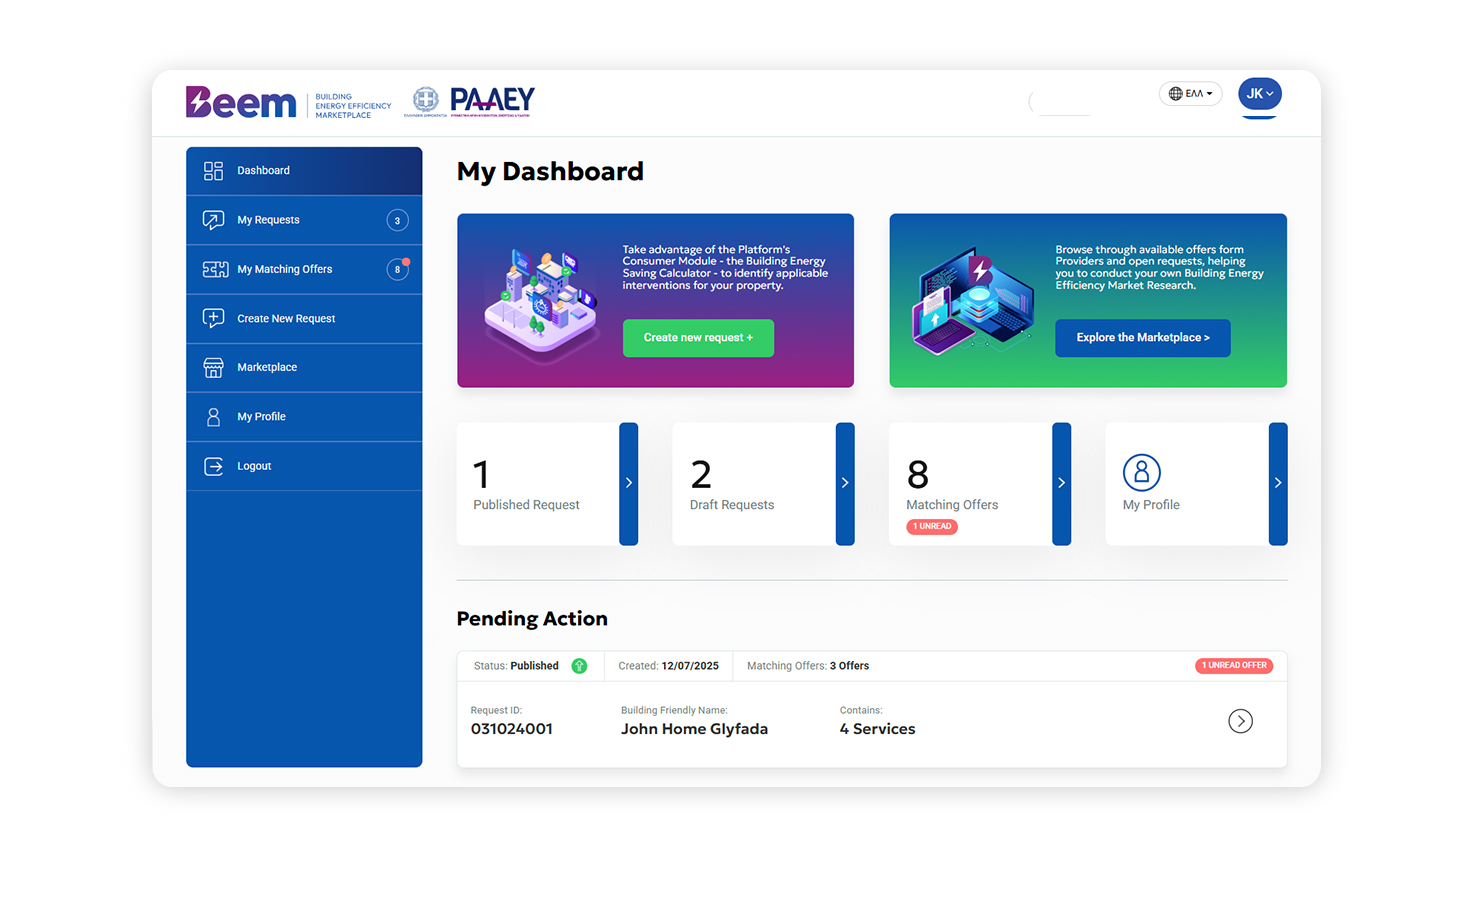Viewport: 1469px width, 914px height.
Task: Open the ΕΛΛ language dropdown
Action: click(1190, 94)
